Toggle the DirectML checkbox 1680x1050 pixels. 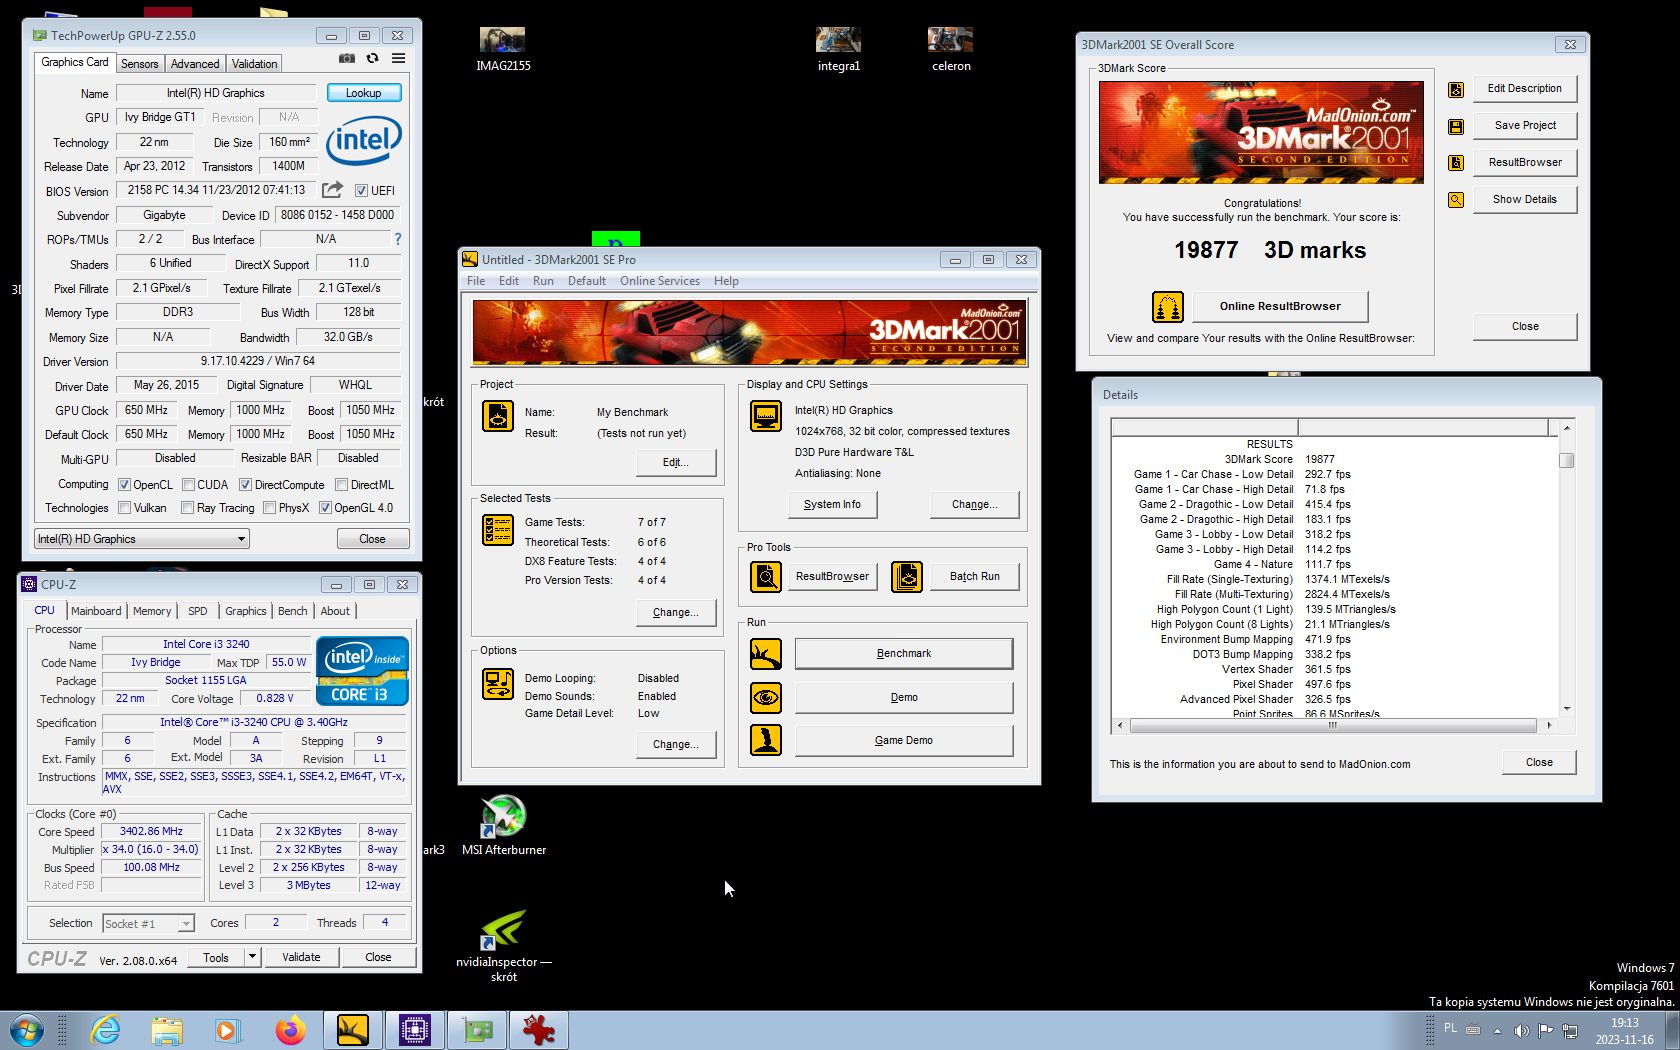point(341,485)
